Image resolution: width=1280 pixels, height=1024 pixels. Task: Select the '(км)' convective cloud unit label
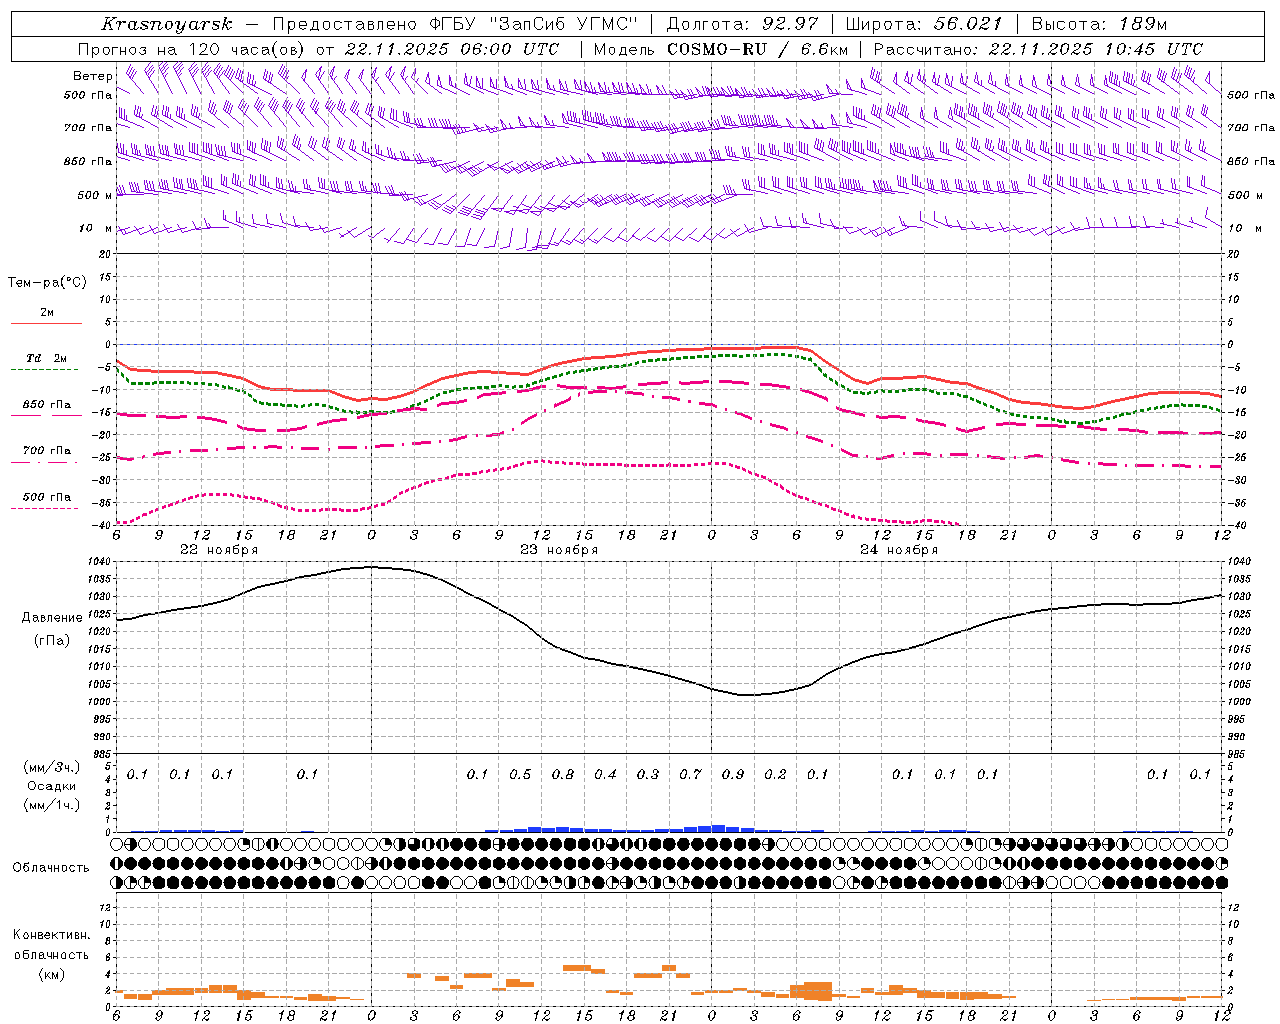point(51,973)
